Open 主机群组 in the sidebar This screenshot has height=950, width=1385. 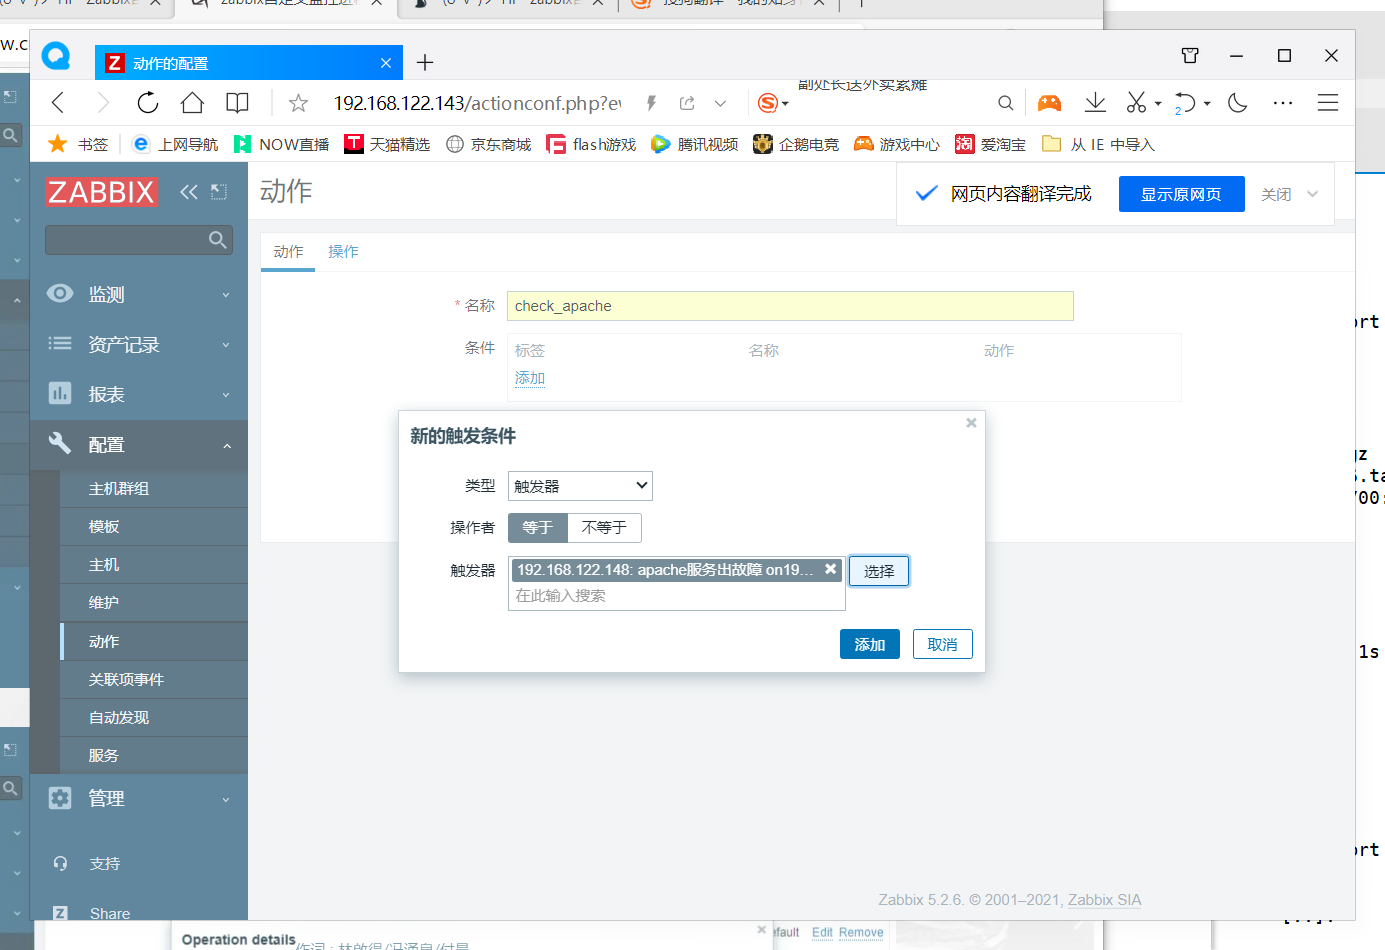click(154, 489)
